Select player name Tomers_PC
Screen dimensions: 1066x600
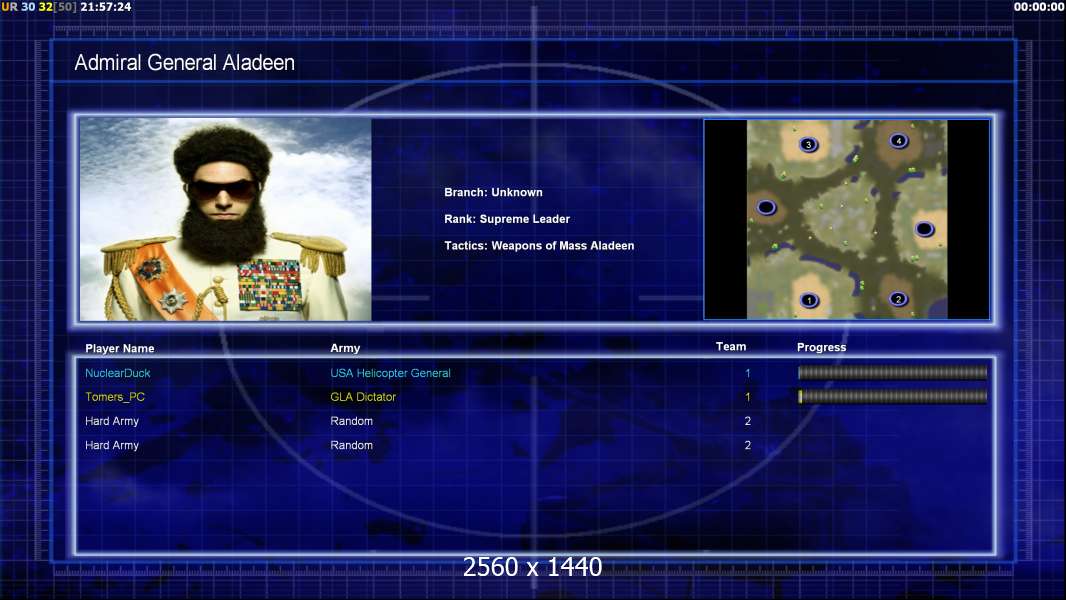tap(115, 397)
